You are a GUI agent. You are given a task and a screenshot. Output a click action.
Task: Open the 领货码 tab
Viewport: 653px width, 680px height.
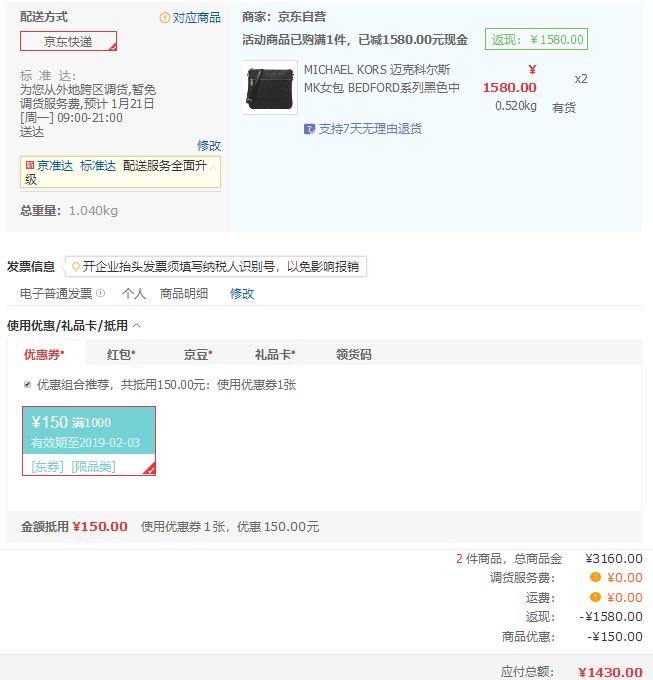[353, 354]
